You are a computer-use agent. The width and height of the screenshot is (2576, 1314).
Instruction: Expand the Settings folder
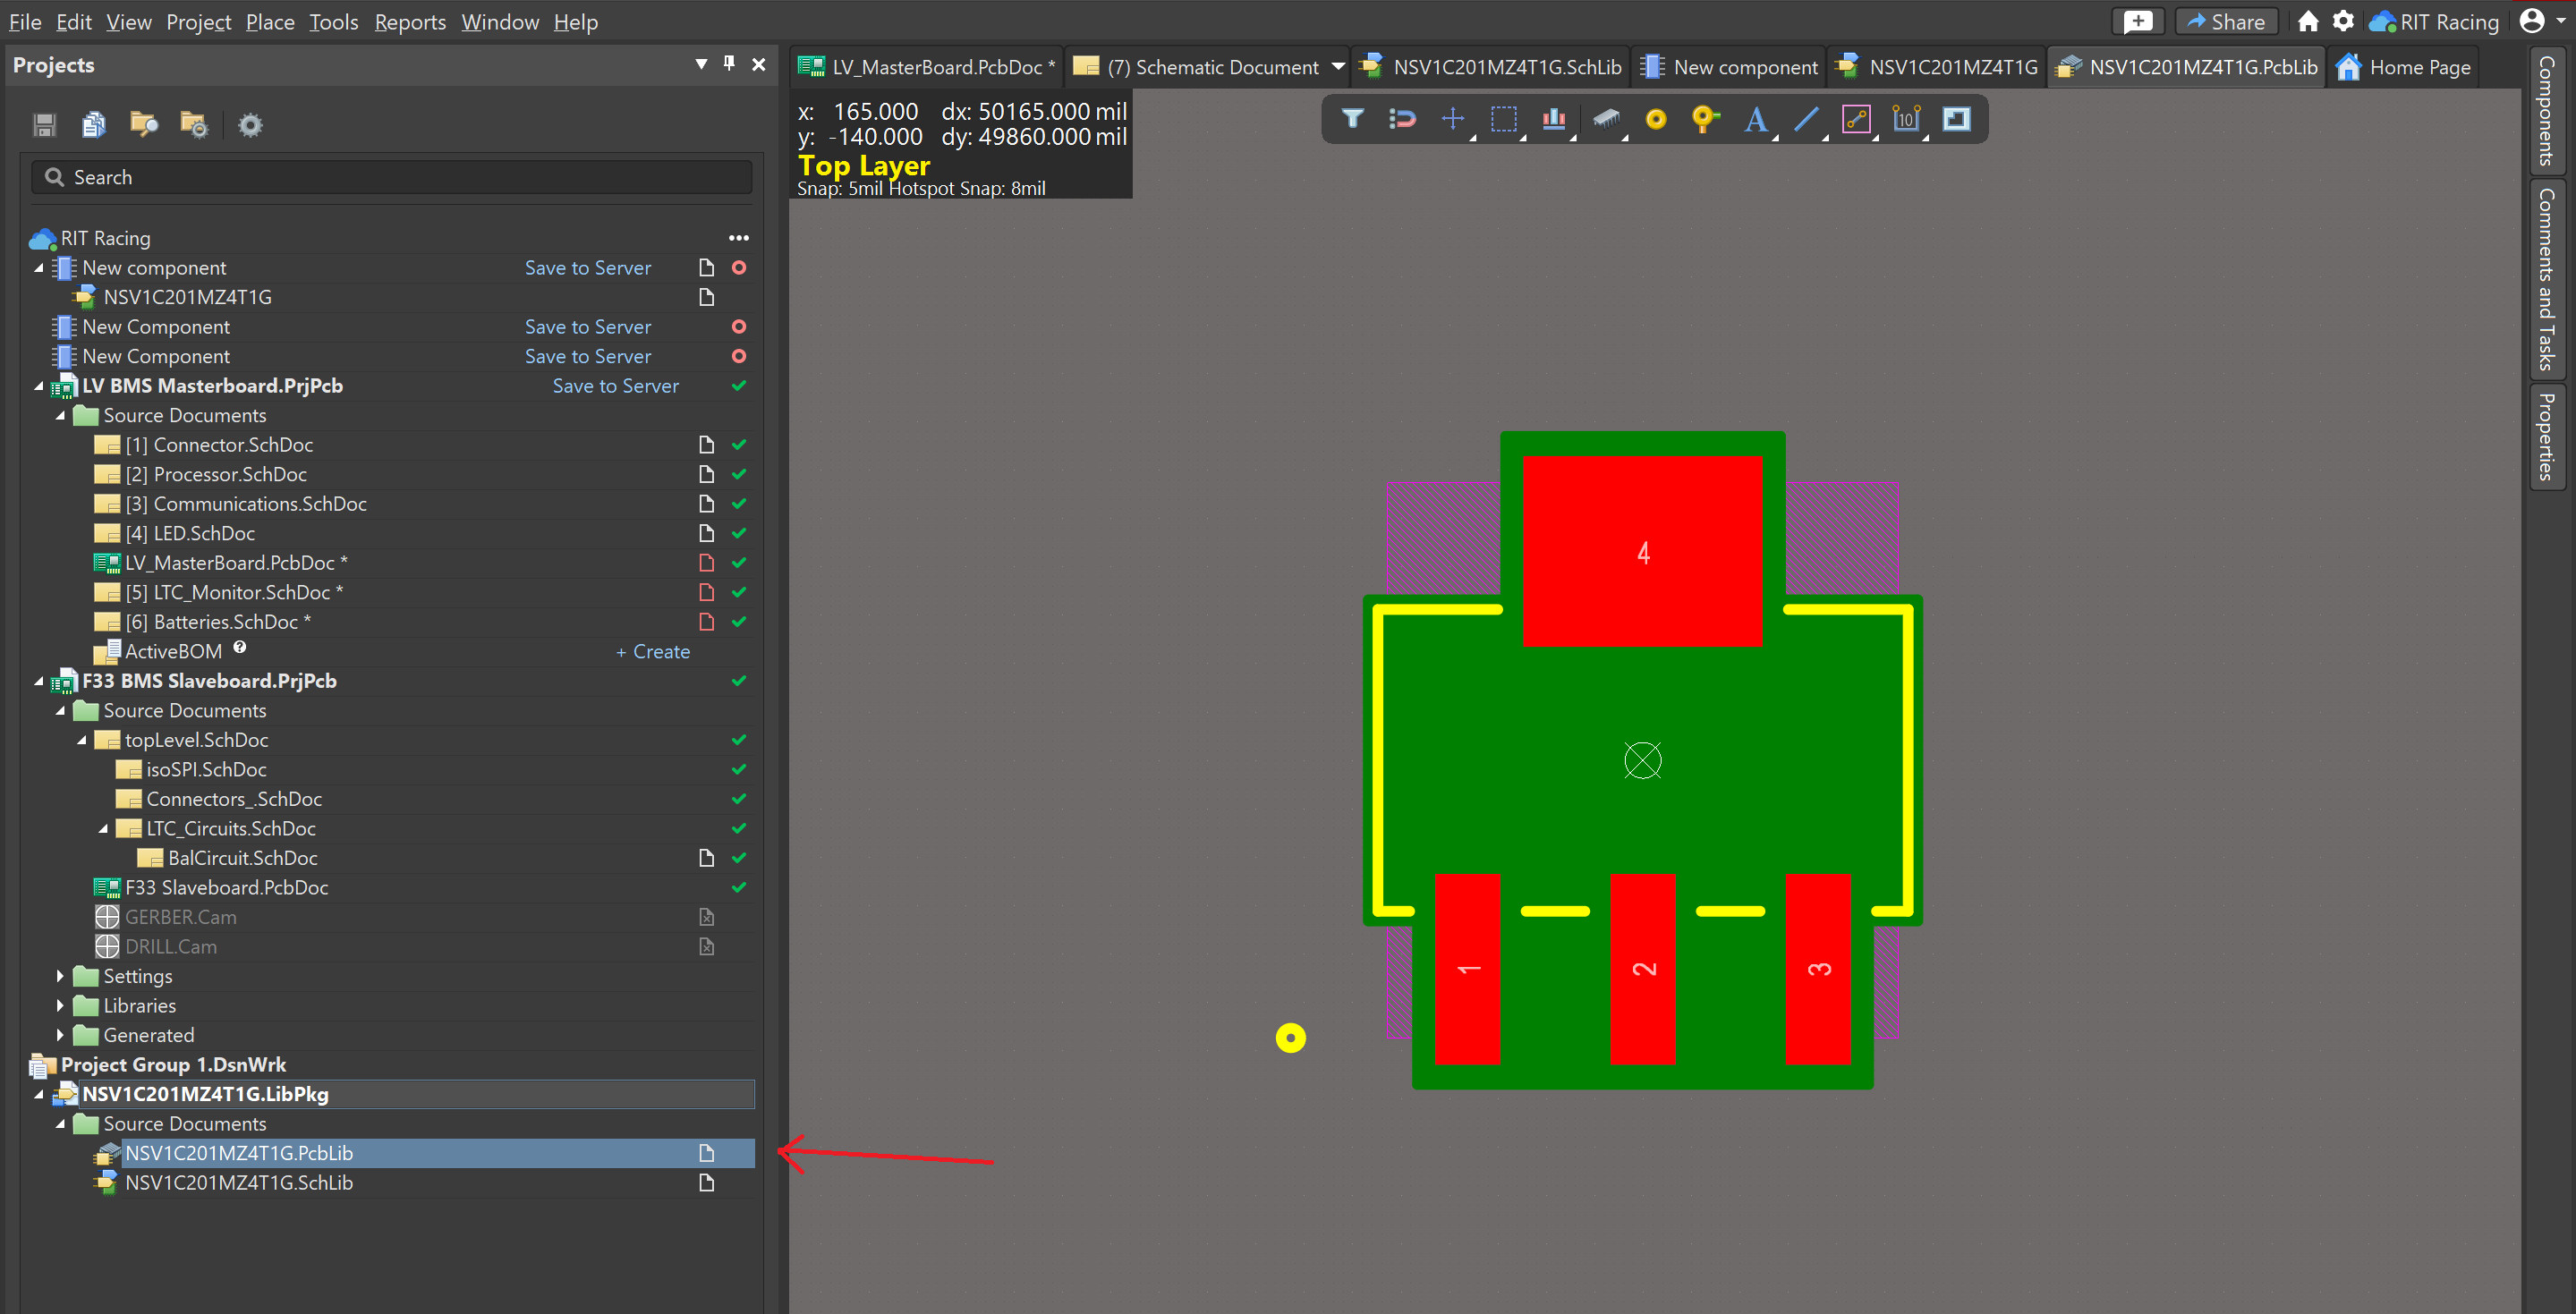tap(60, 976)
